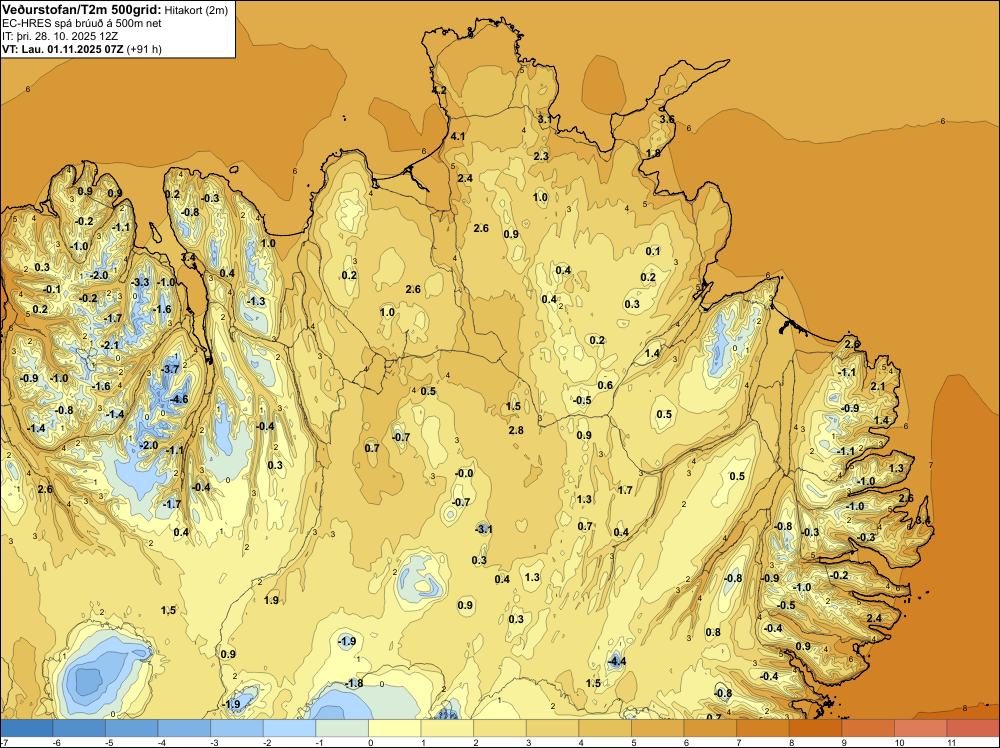Click the legend swatch between -1 and 0

(342, 728)
